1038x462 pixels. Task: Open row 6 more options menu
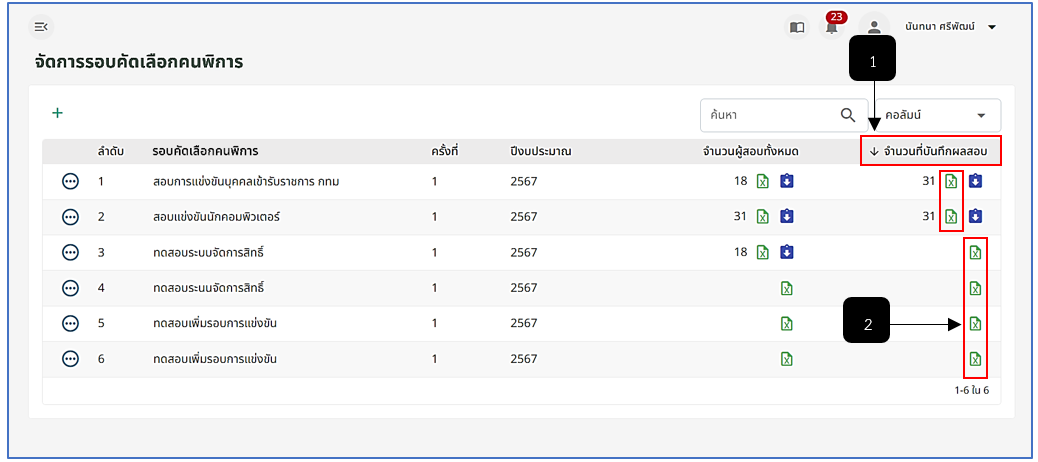(70, 359)
